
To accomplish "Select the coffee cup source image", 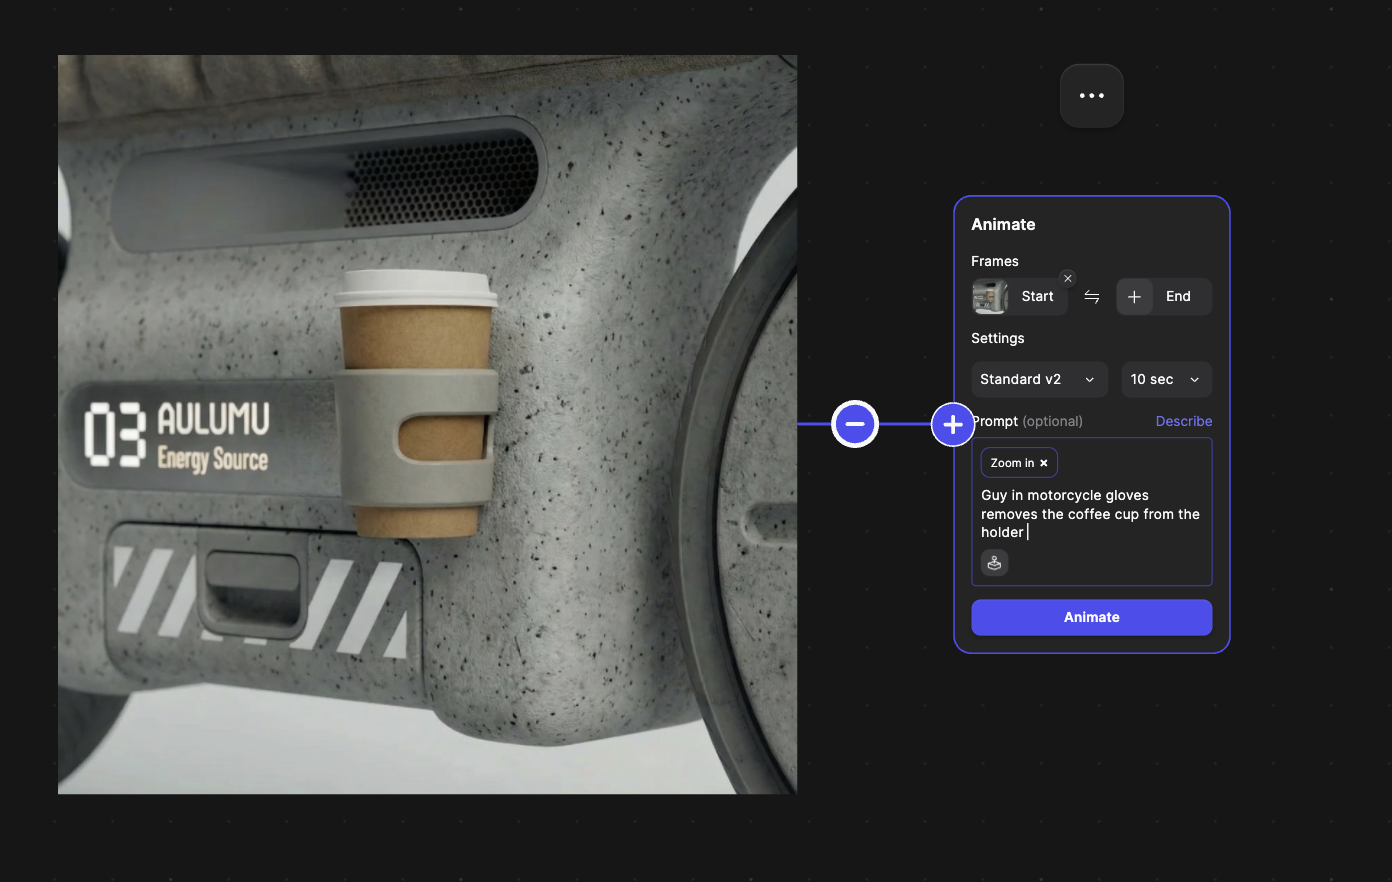I will (427, 424).
